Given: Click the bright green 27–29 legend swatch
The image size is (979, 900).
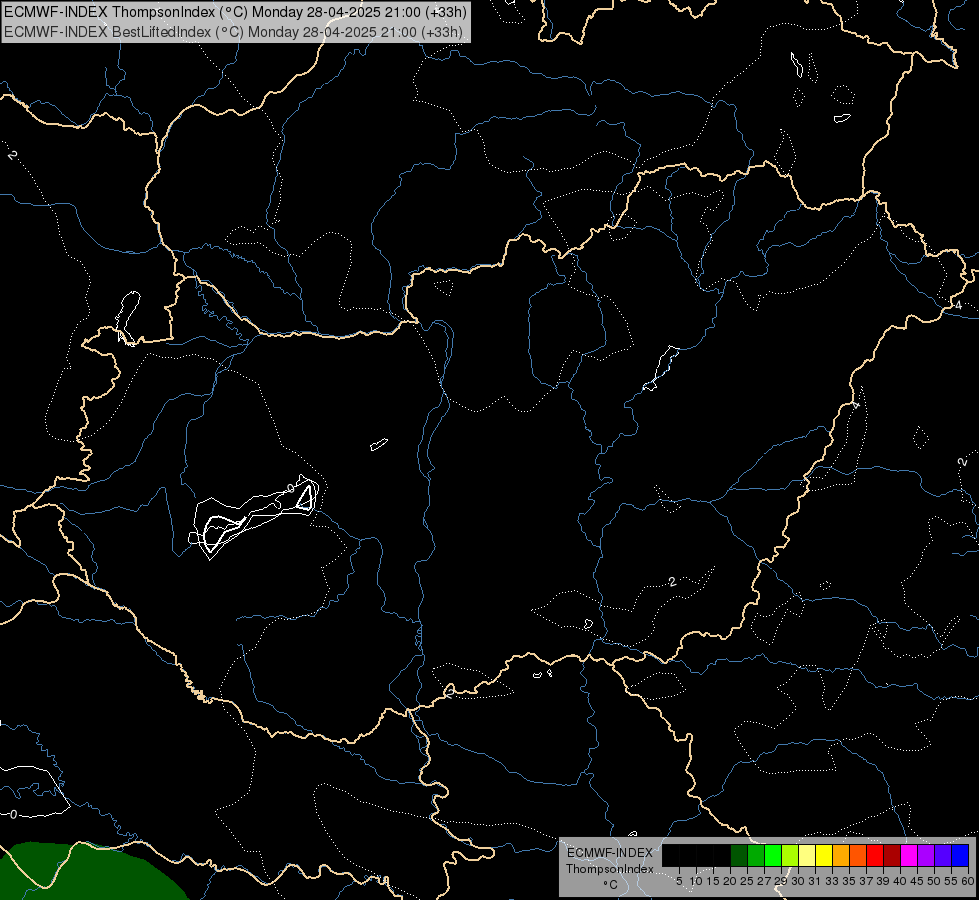Looking at the screenshot, I should pyautogui.click(x=773, y=855).
